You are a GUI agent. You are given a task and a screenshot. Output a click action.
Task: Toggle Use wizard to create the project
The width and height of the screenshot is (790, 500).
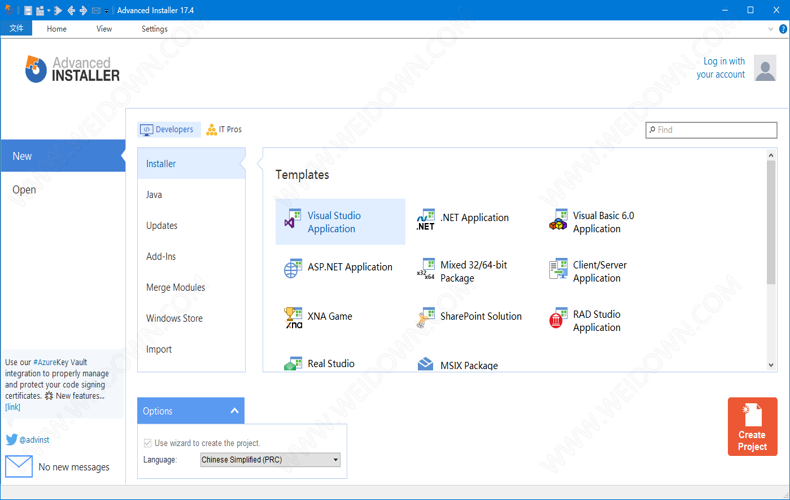[149, 443]
